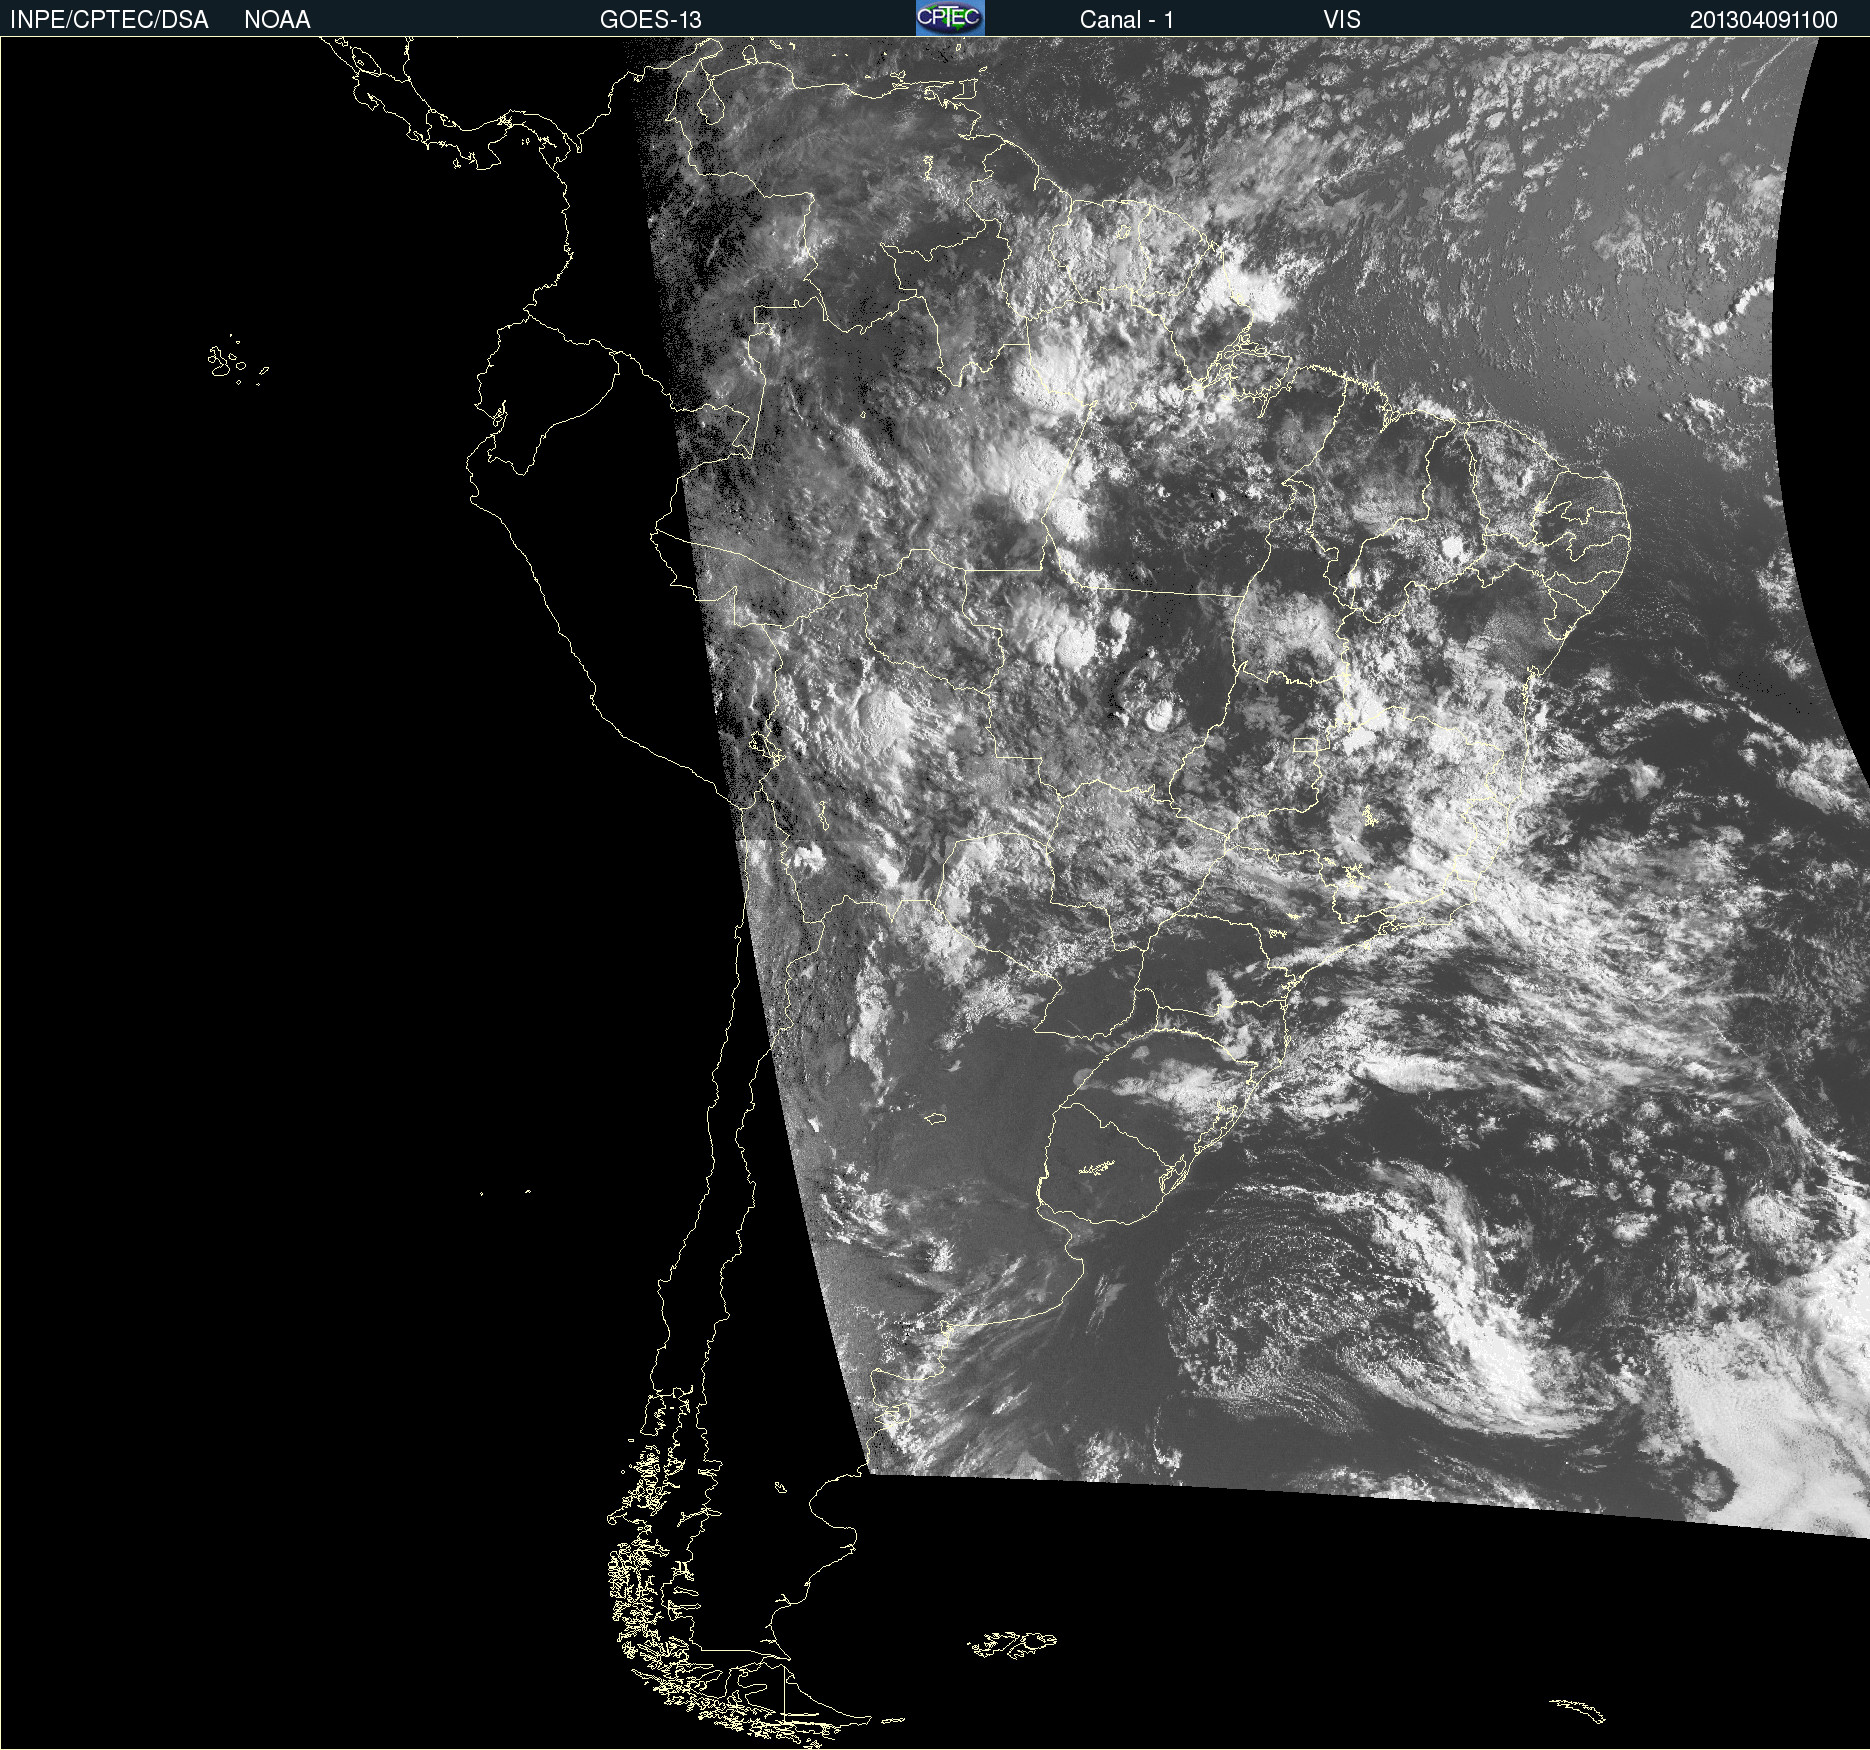Click the INPE/CPTEC/DSA header label
1870x1750 pixels.
(109, 20)
